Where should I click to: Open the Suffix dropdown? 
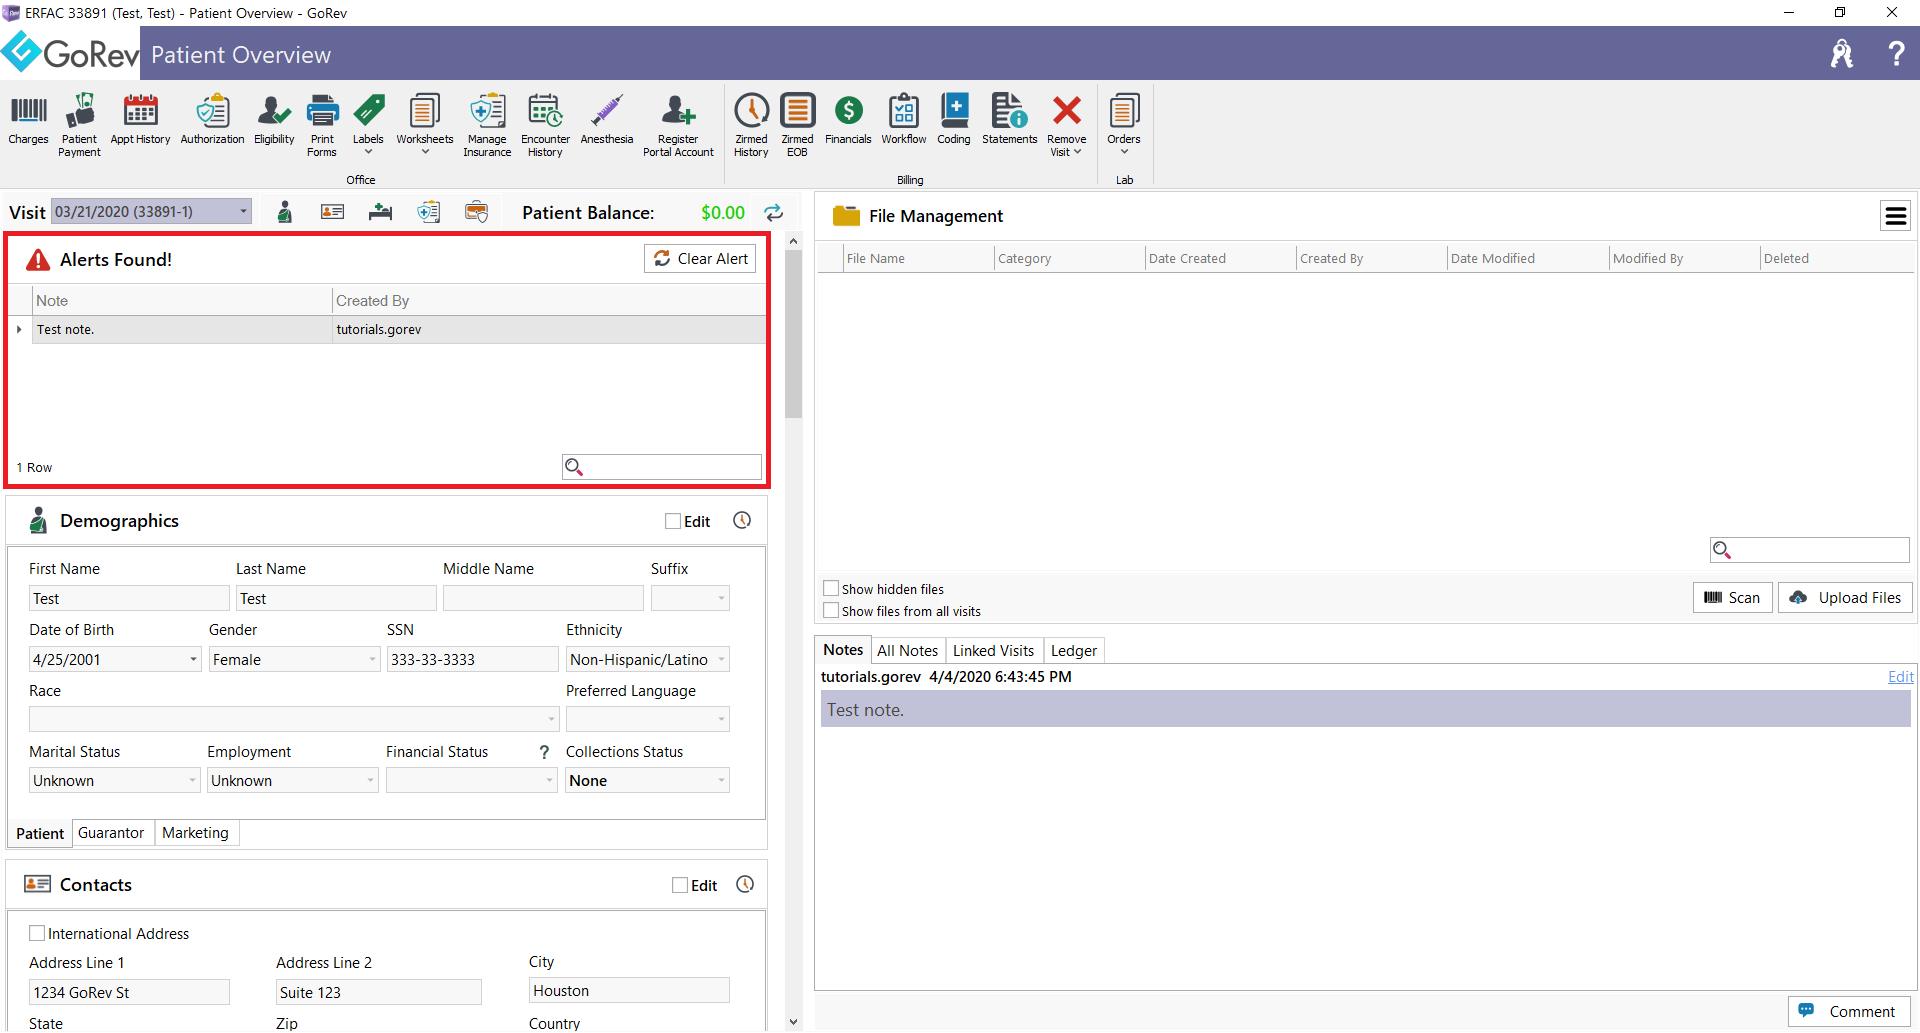pos(721,599)
